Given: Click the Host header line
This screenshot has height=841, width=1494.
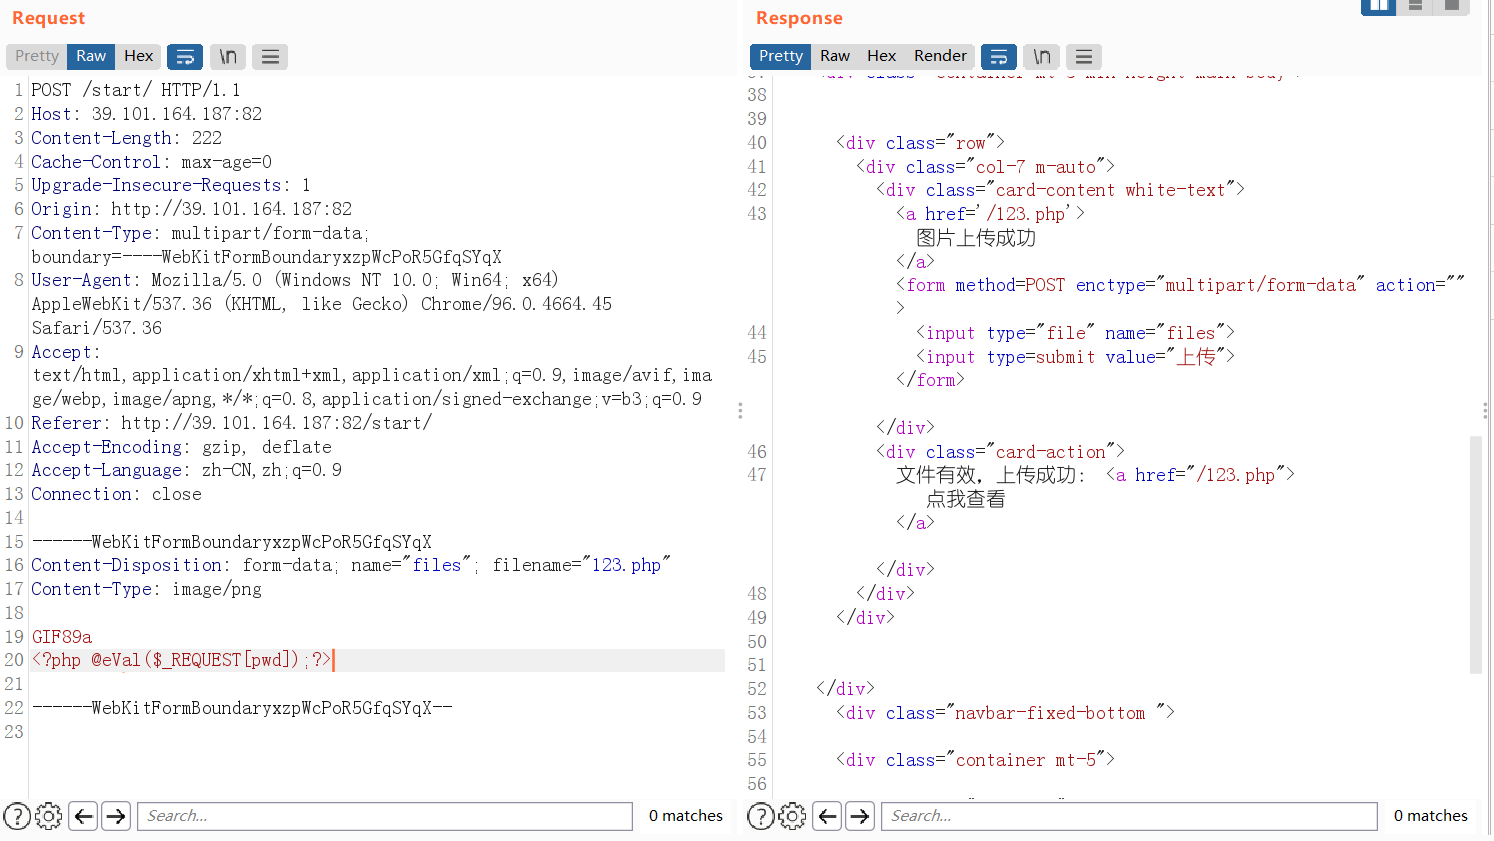Looking at the screenshot, I should [x=147, y=114].
